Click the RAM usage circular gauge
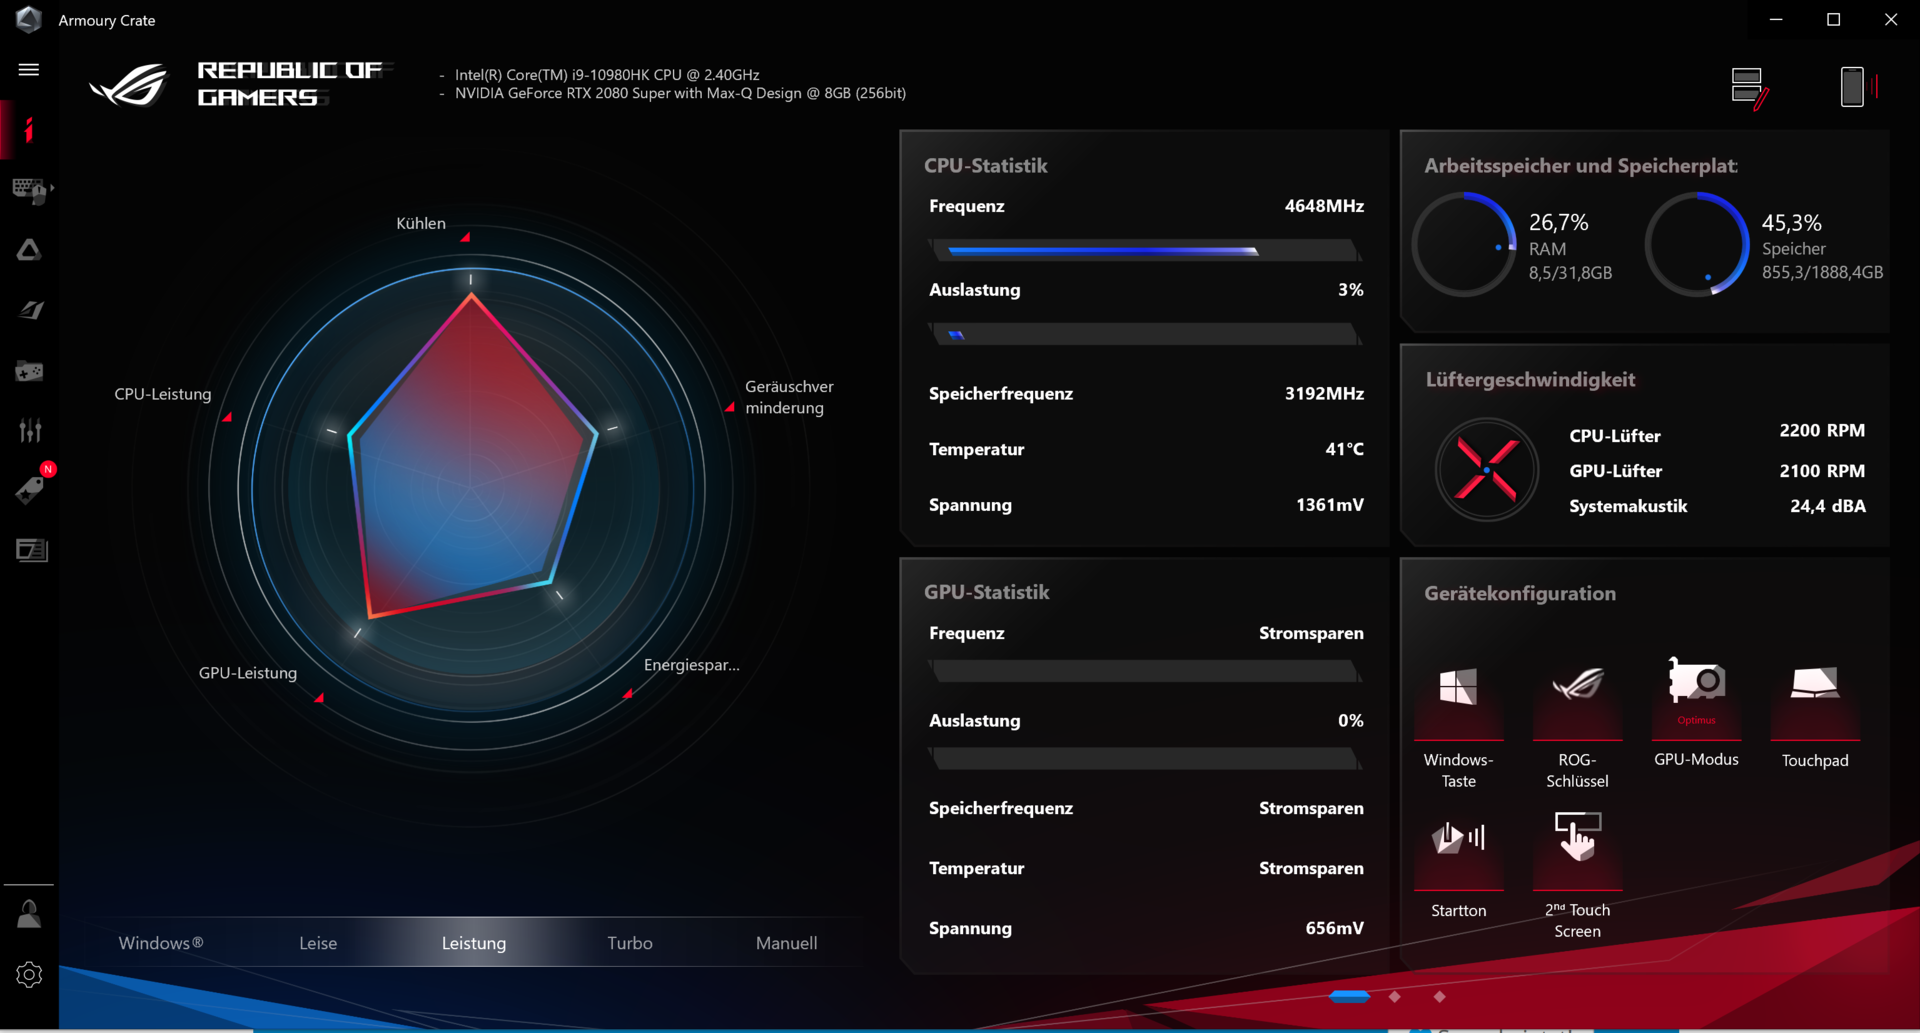This screenshot has width=1920, height=1033. [1464, 245]
